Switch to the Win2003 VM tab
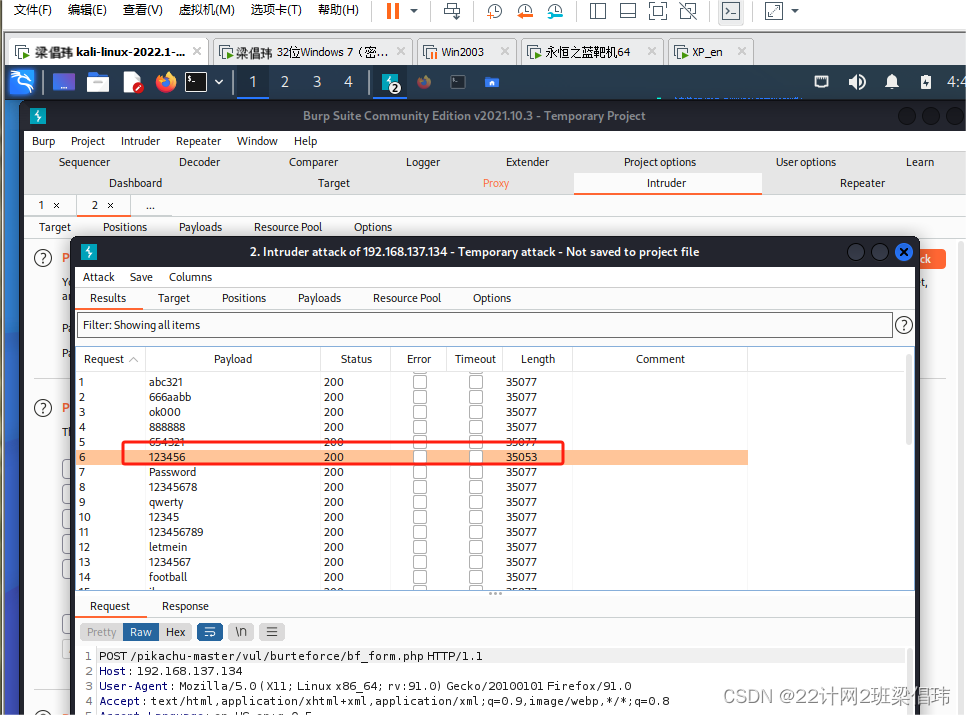Image resolution: width=966 pixels, height=715 pixels. click(466, 52)
